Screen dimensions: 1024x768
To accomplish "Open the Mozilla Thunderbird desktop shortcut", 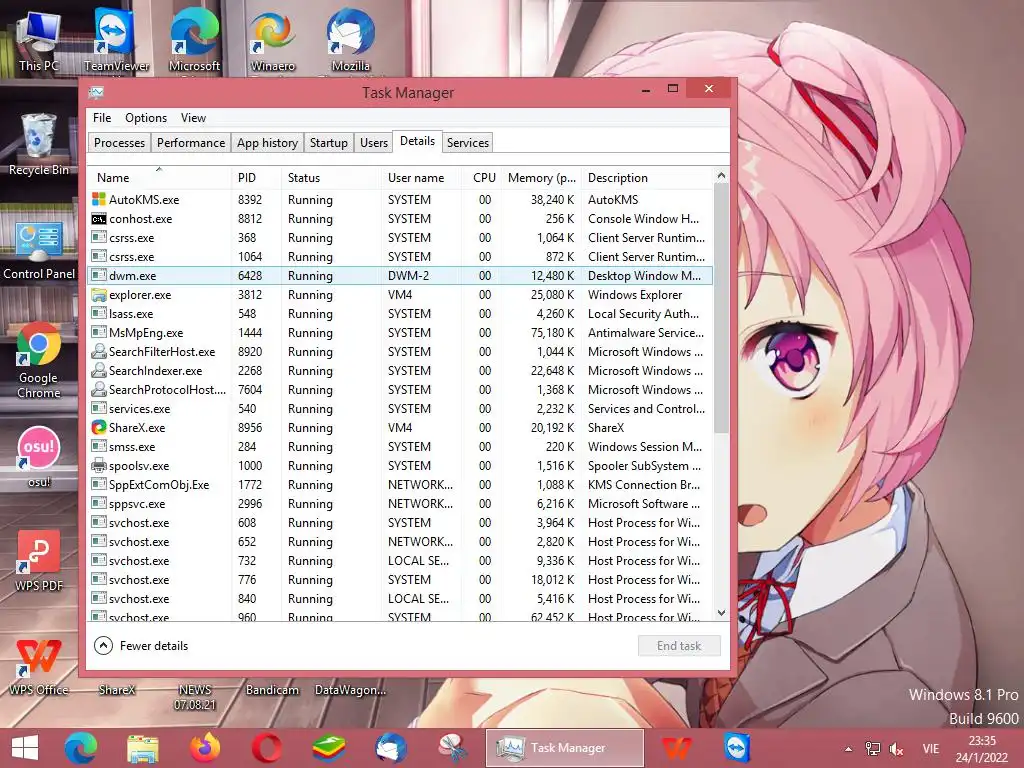I will (x=351, y=40).
